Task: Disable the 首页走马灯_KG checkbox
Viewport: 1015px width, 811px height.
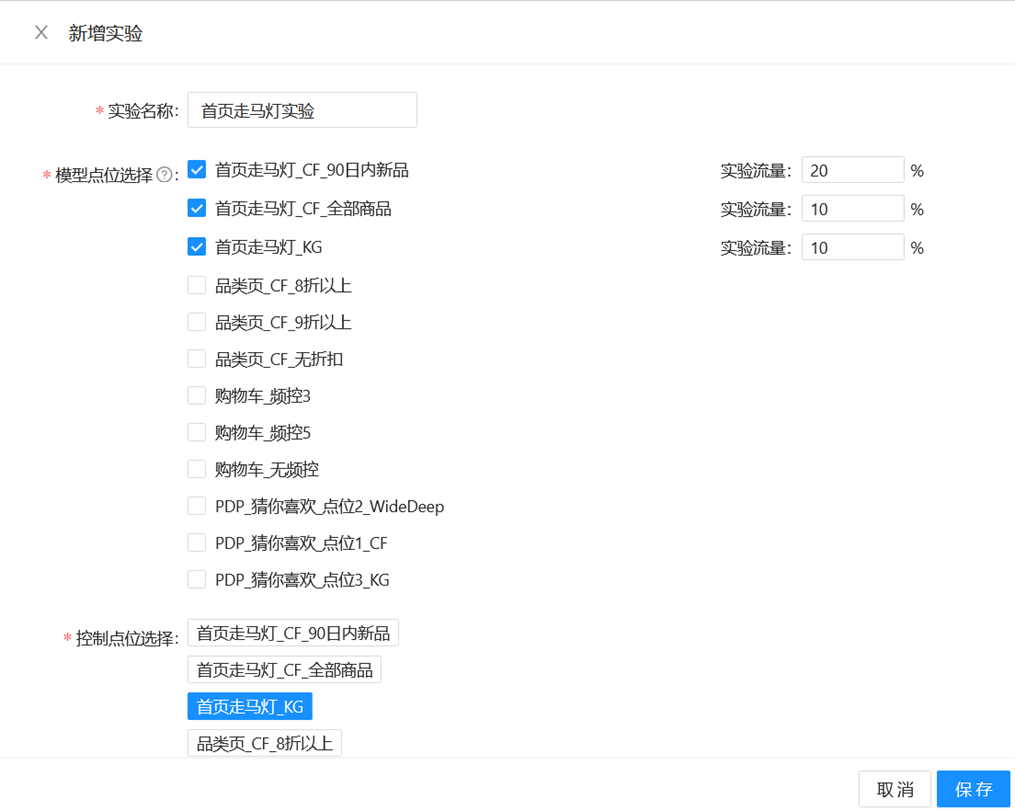Action: pos(197,246)
